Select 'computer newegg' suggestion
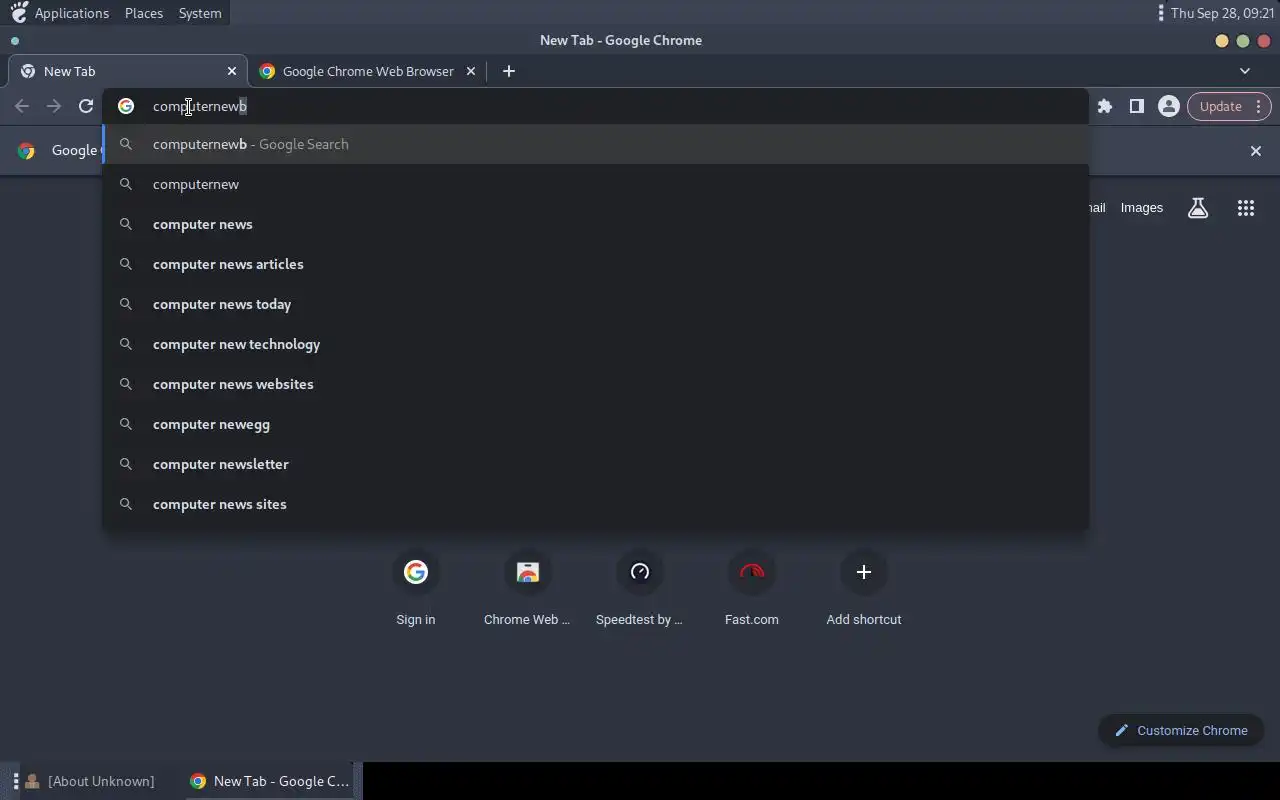1280x800 pixels. [595, 424]
